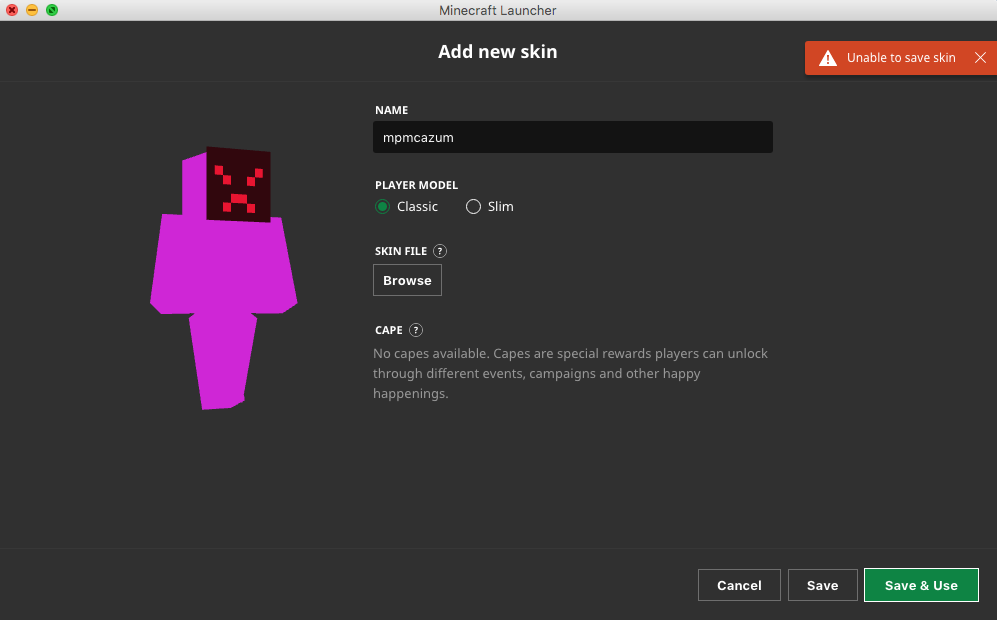997x620 pixels.
Task: Dismiss the Unable to save skin notification
Action: pyautogui.click(x=980, y=58)
